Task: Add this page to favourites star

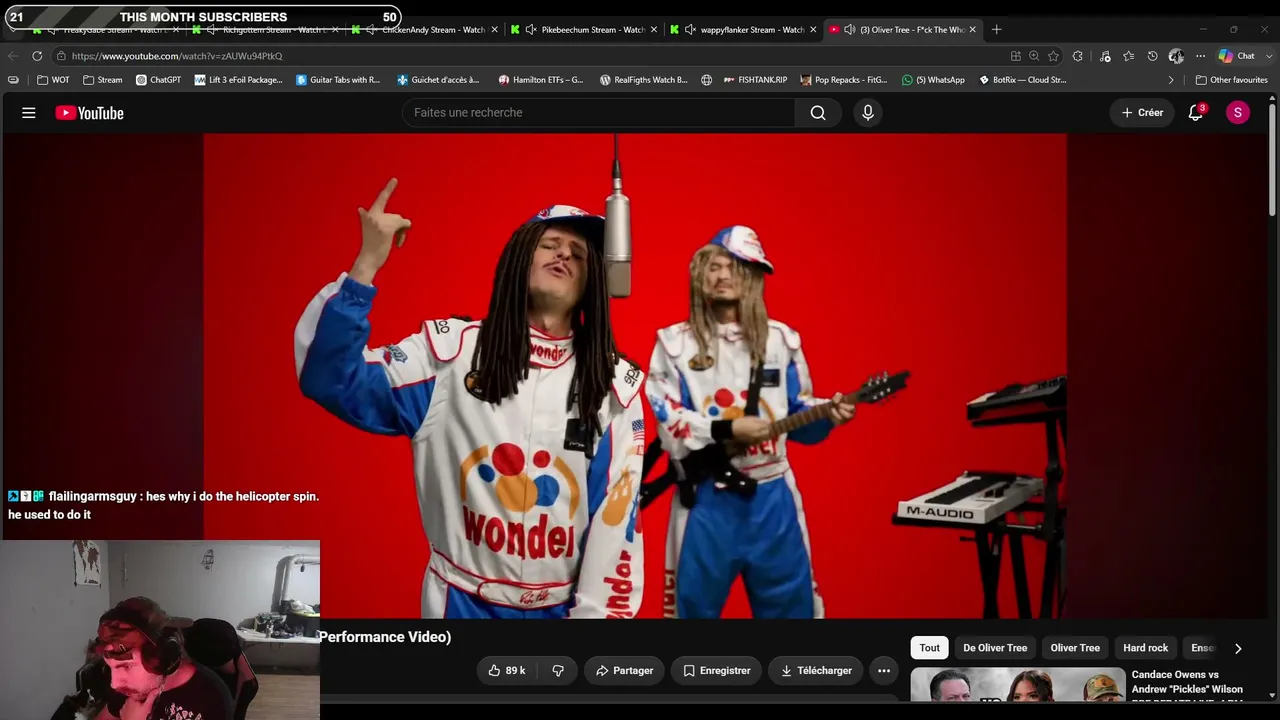Action: point(1053,56)
